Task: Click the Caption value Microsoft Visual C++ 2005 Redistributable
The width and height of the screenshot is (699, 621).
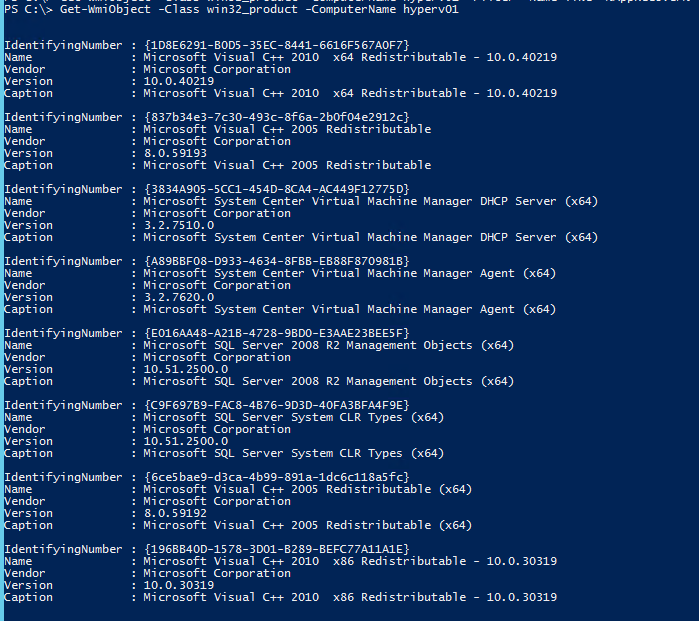Action: tap(287, 165)
